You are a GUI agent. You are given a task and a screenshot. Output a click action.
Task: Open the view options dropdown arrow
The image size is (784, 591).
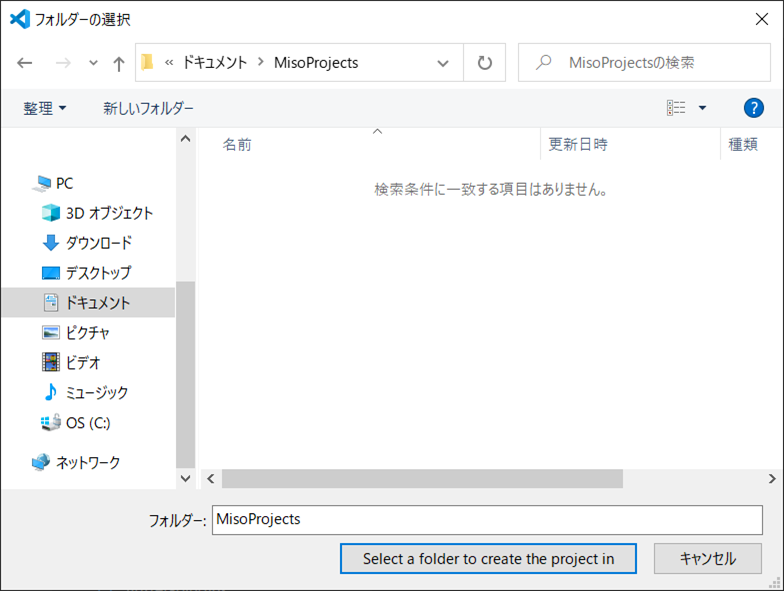click(x=702, y=108)
